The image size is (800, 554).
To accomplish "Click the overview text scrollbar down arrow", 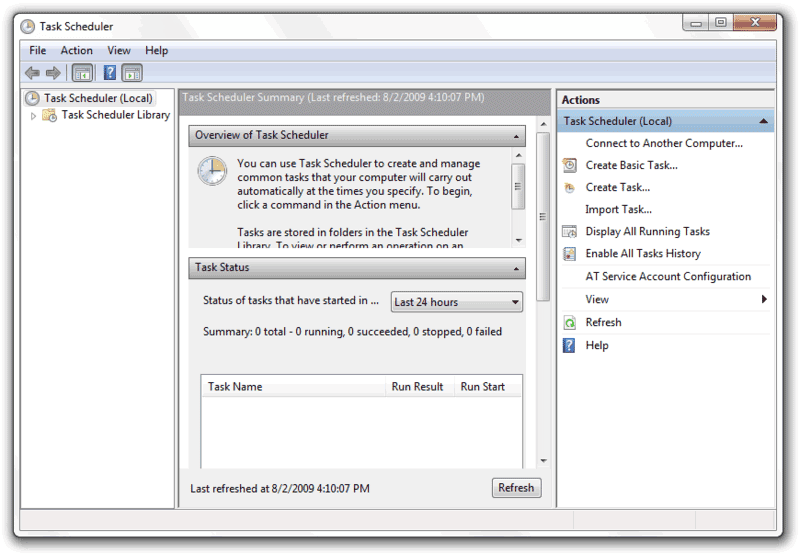I will [518, 240].
